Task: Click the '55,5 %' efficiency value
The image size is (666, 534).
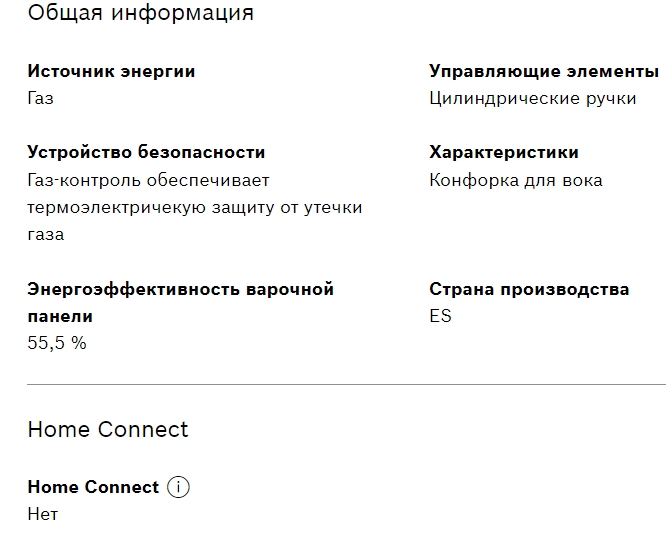Action: click(x=57, y=343)
